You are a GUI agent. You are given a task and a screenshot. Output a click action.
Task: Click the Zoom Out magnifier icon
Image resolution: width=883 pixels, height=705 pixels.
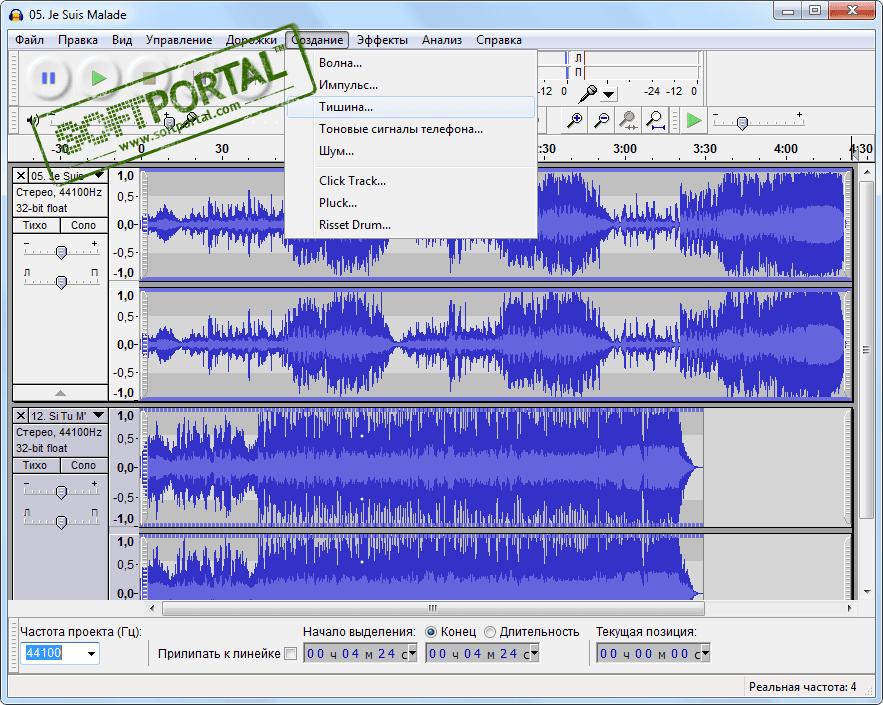[x=602, y=120]
